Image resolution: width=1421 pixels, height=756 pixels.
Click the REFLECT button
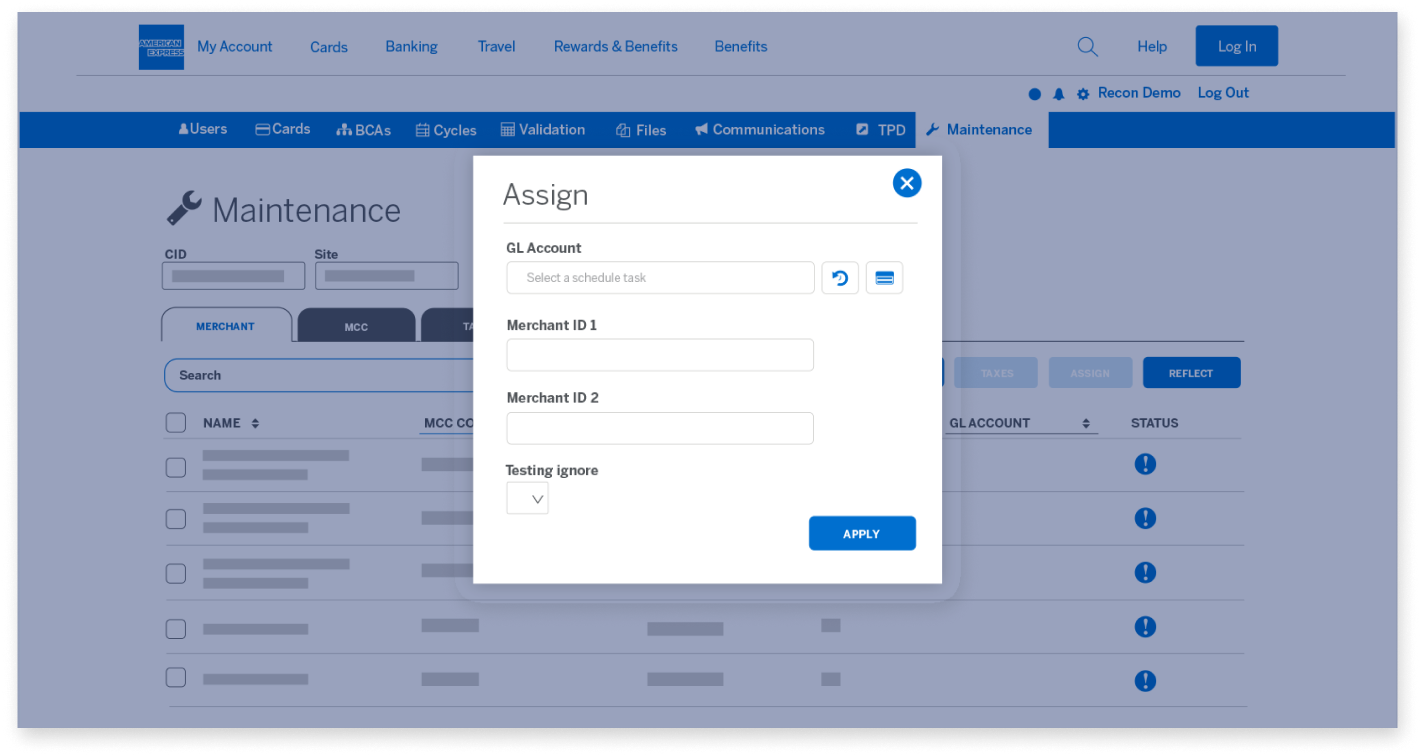point(1191,373)
